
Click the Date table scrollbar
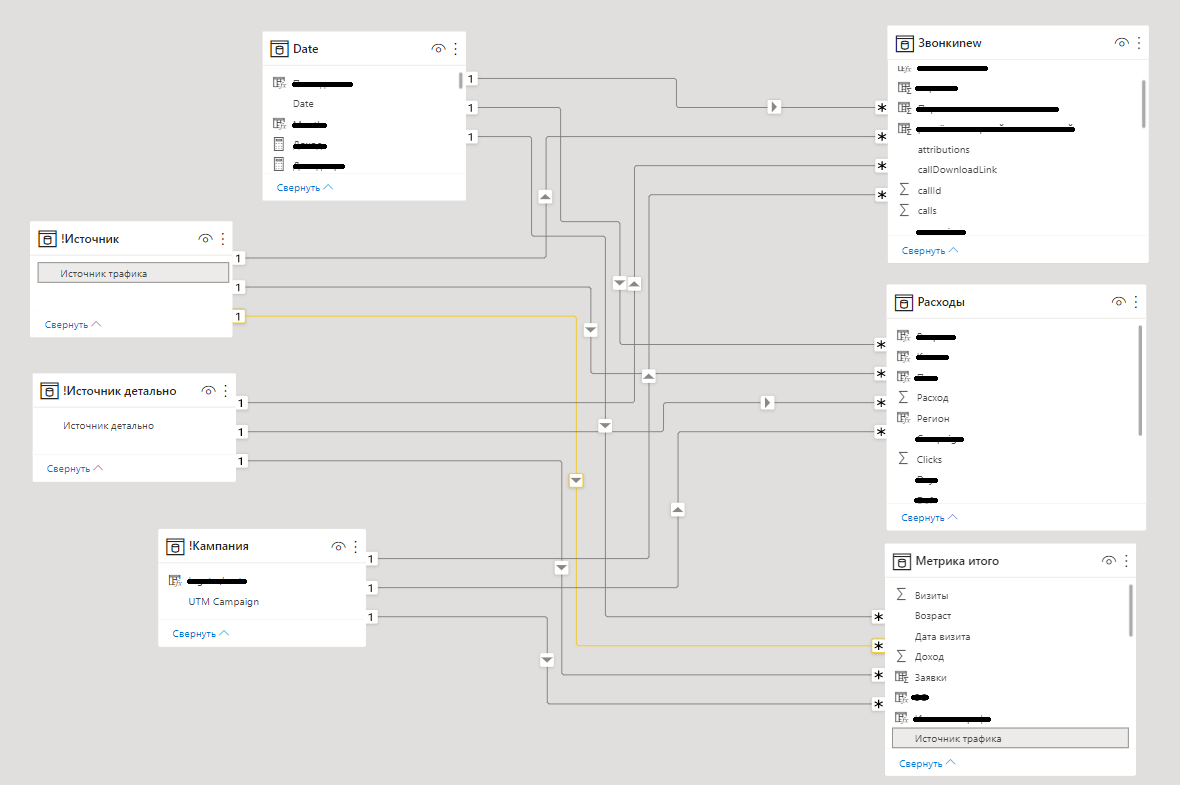coord(461,81)
